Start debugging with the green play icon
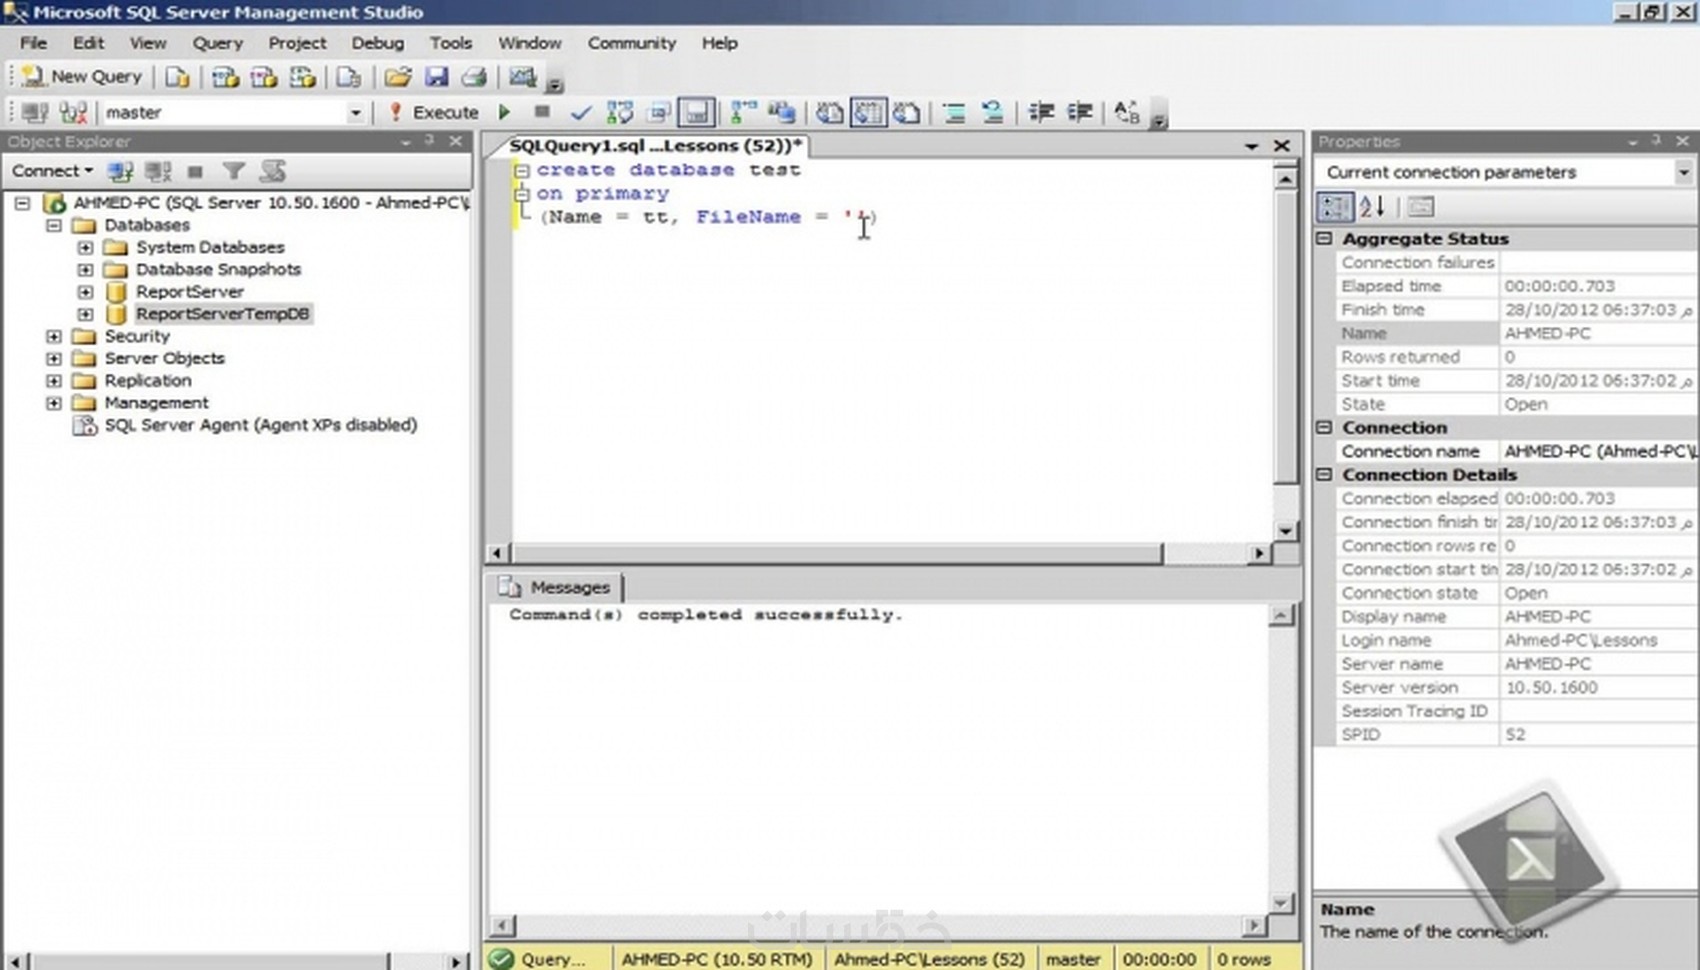This screenshot has height=970, width=1700. (x=505, y=112)
